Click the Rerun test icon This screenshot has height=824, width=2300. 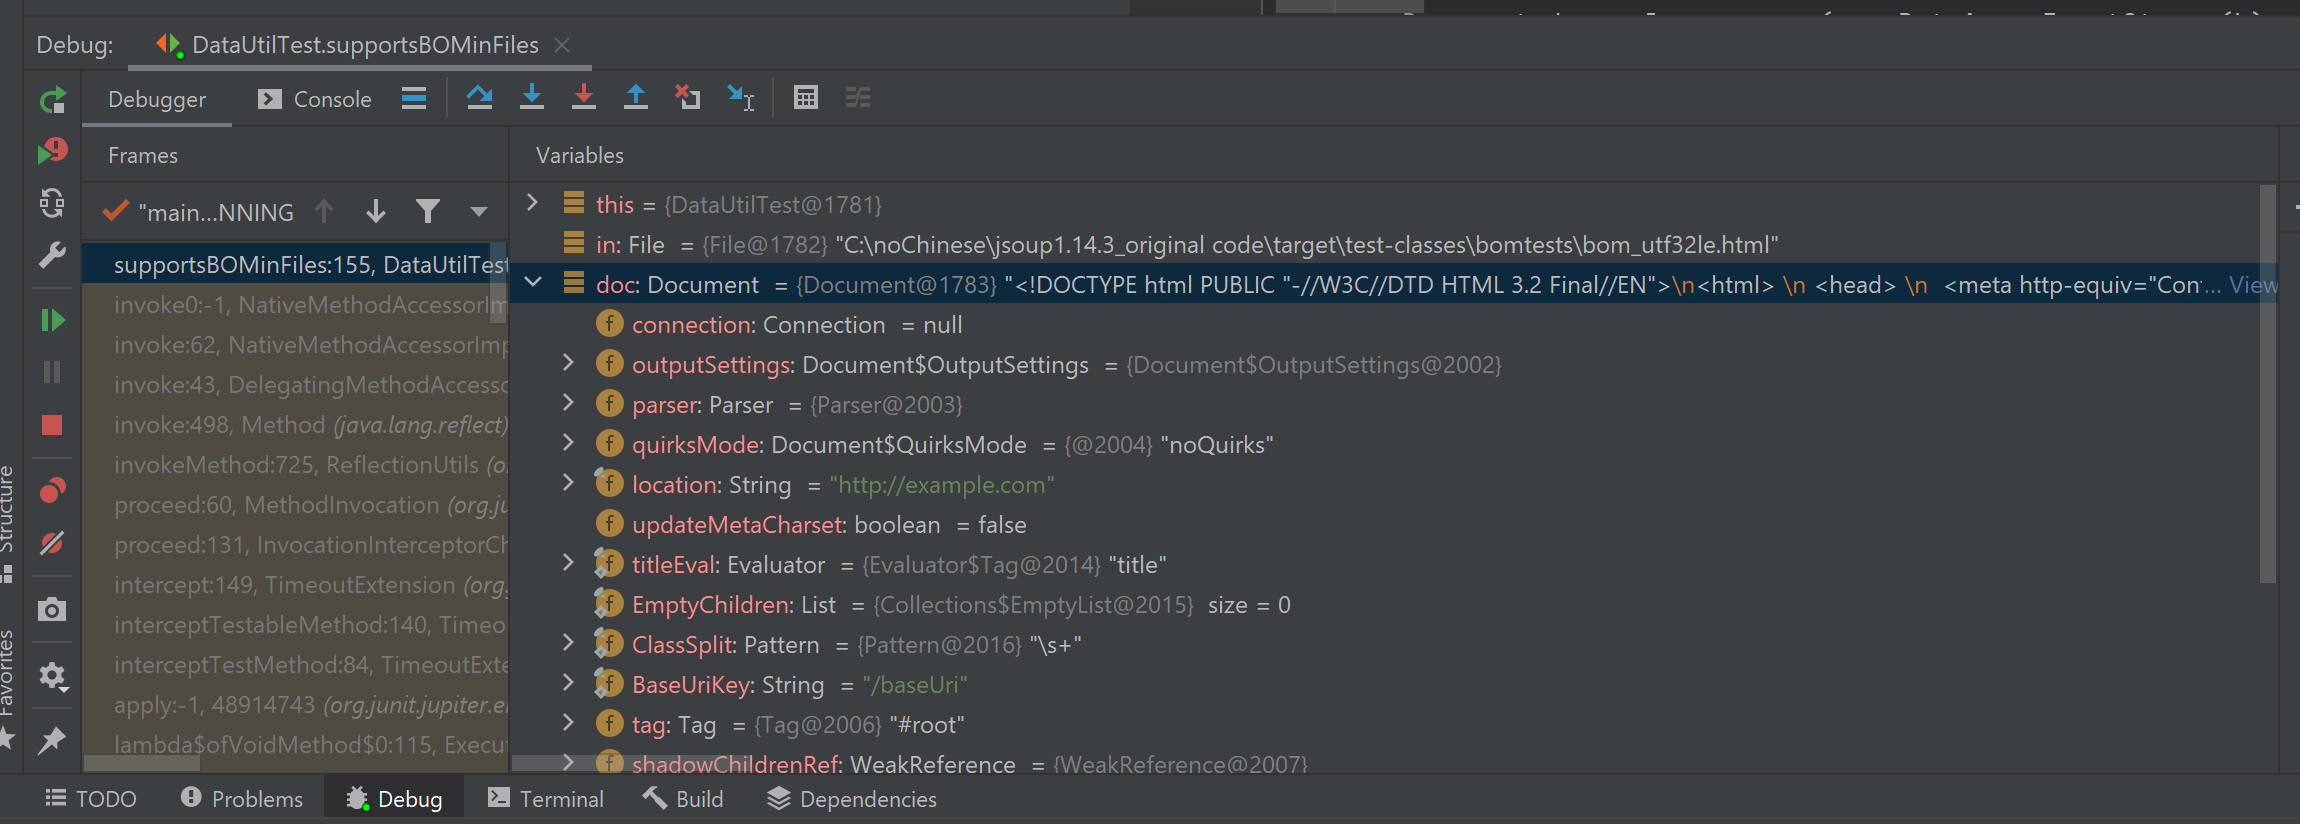click(x=52, y=100)
